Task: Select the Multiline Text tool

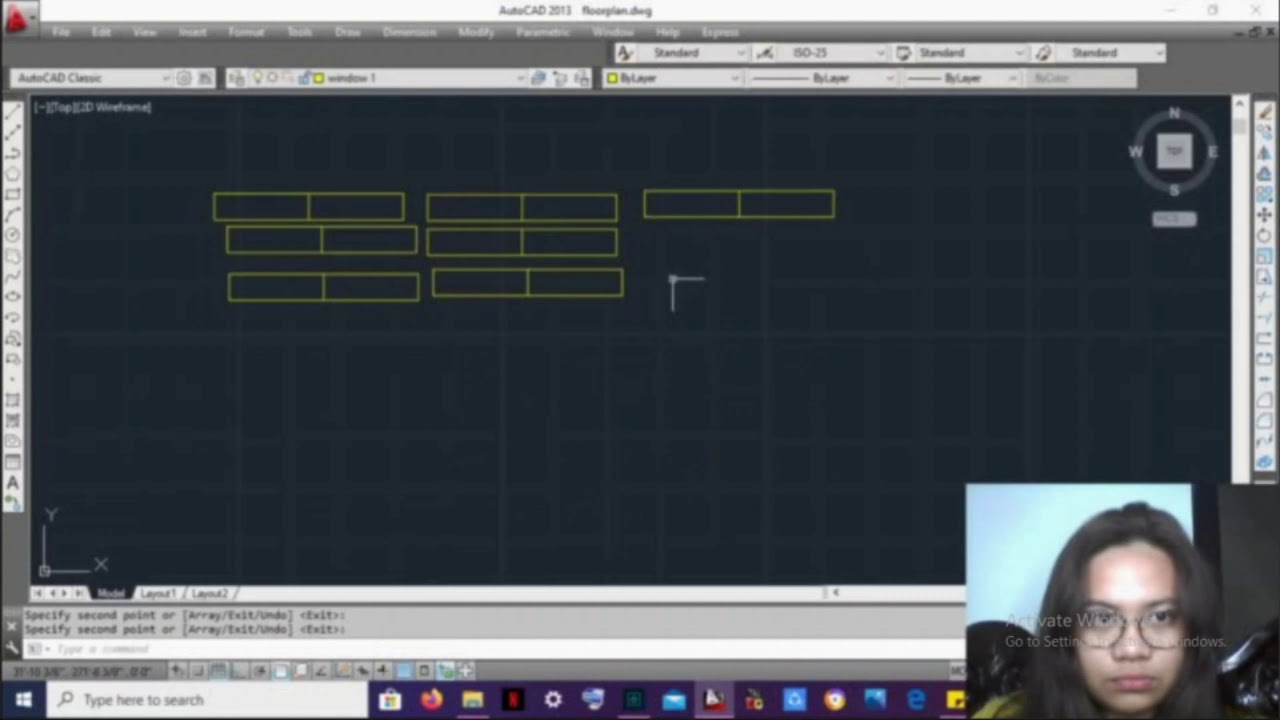Action: 13,482
